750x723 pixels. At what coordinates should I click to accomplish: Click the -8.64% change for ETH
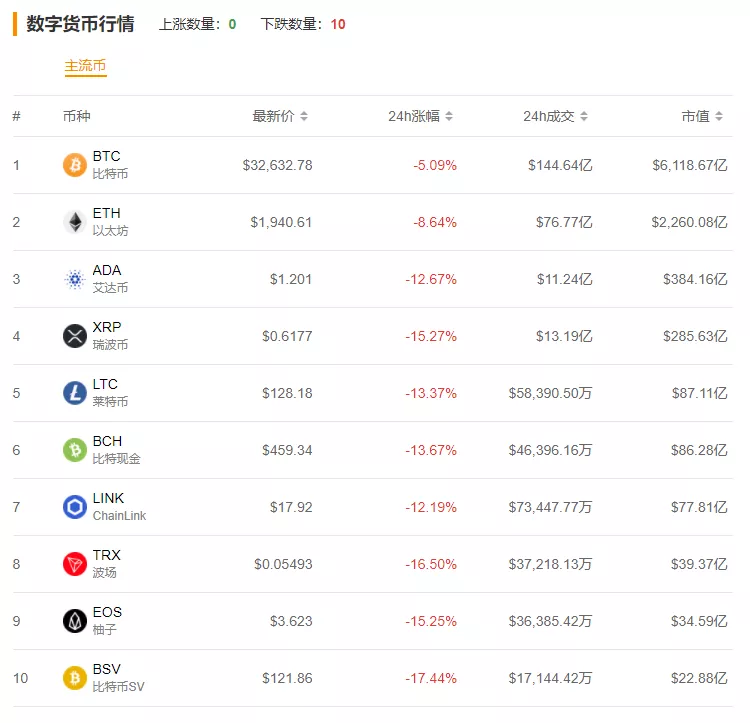pyautogui.click(x=435, y=222)
